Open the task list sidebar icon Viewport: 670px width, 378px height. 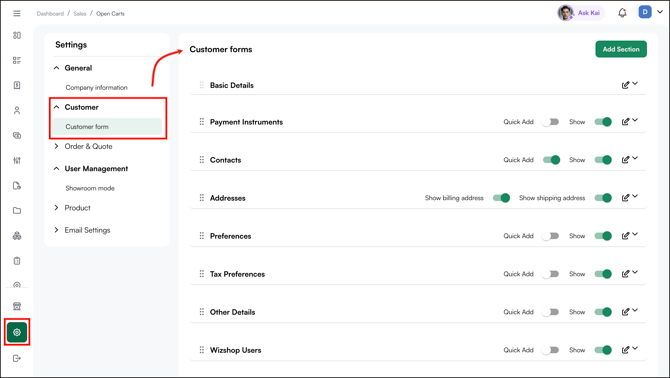click(17, 60)
